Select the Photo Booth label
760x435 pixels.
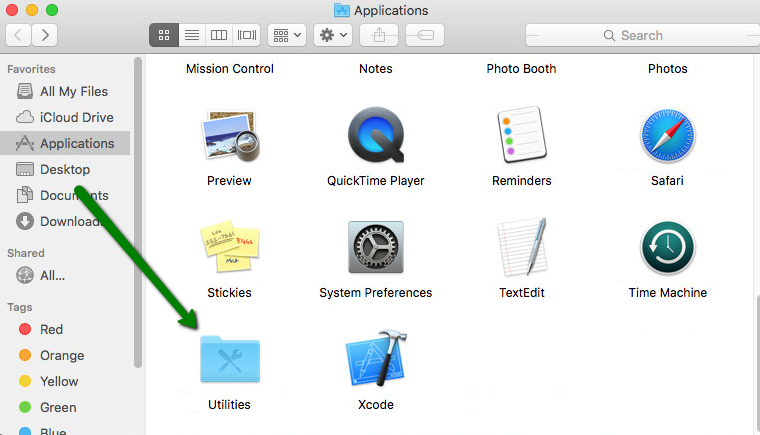point(522,68)
